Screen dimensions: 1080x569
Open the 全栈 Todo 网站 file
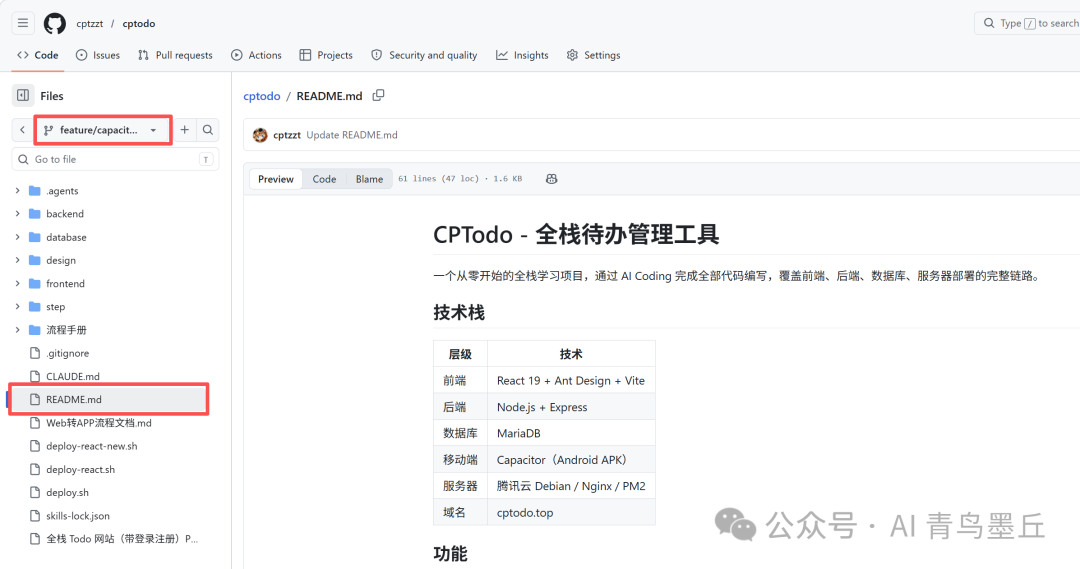(122, 539)
